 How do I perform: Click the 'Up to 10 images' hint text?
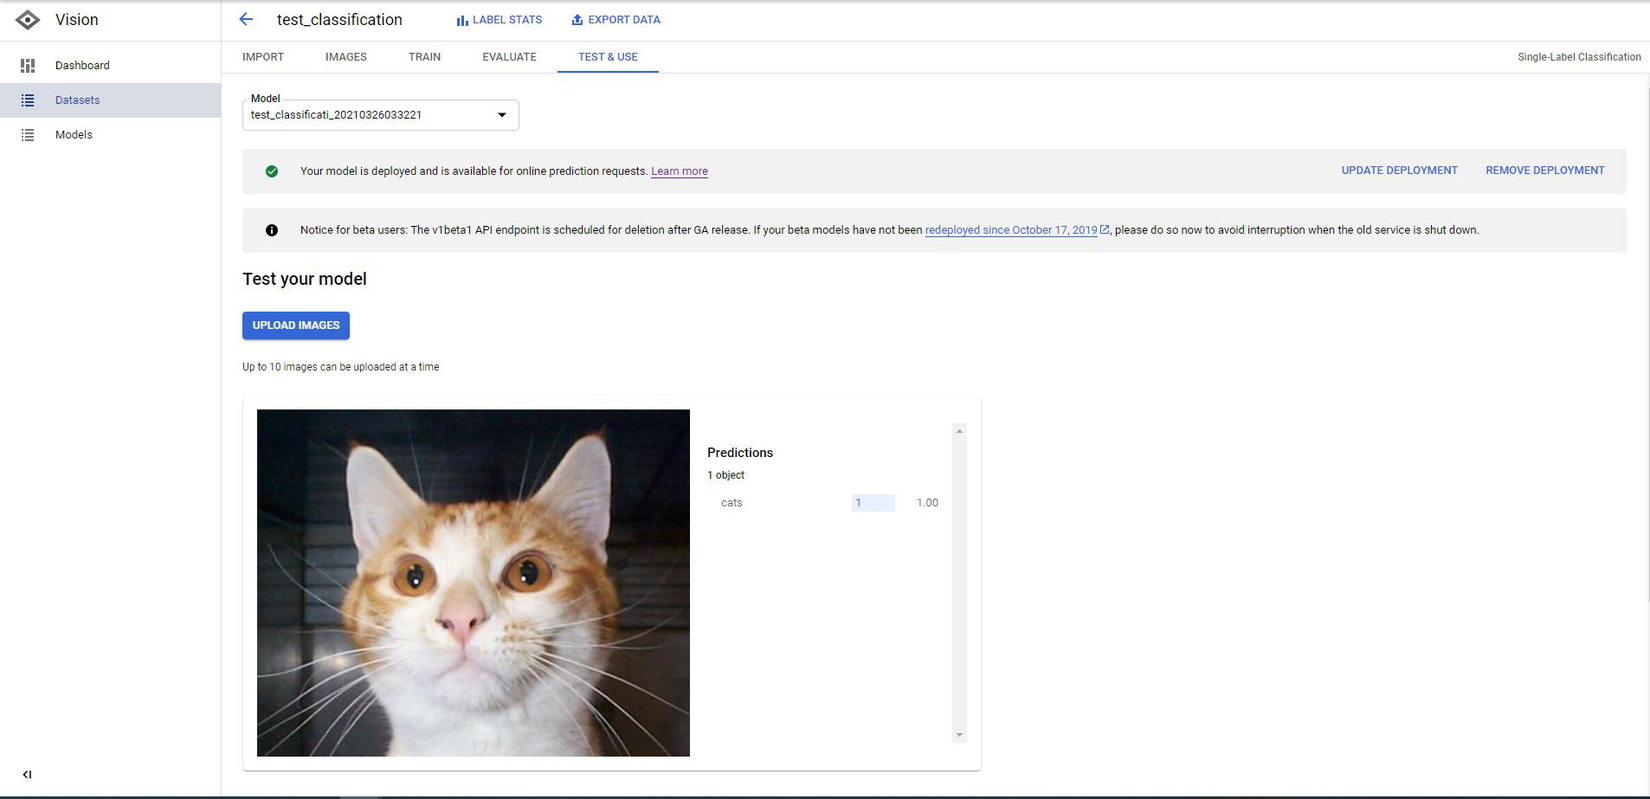pos(341,367)
